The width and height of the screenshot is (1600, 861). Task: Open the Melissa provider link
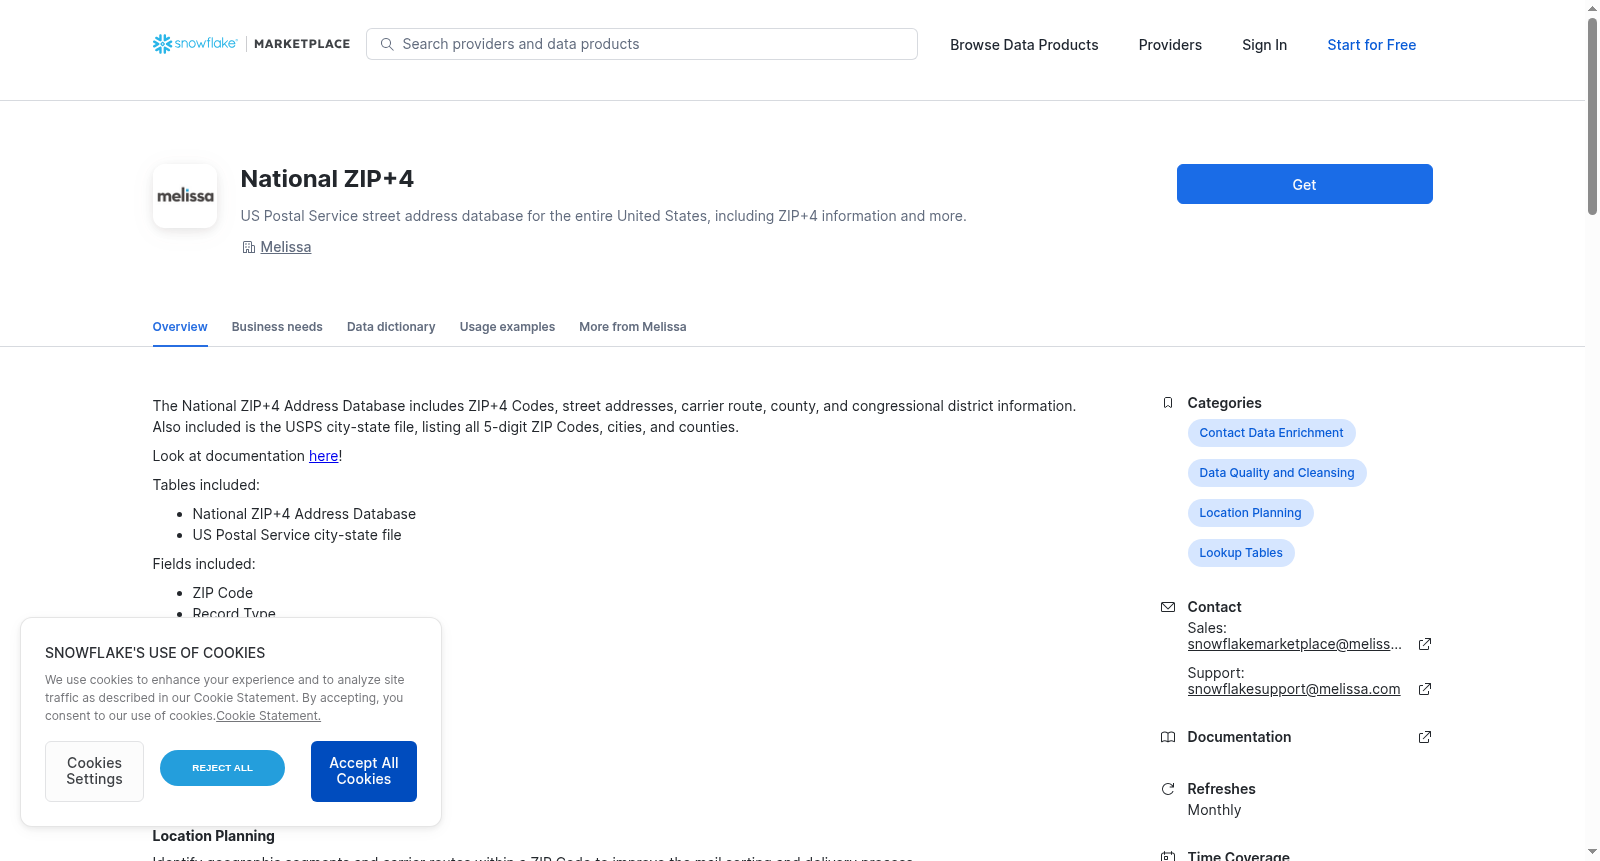coord(286,247)
